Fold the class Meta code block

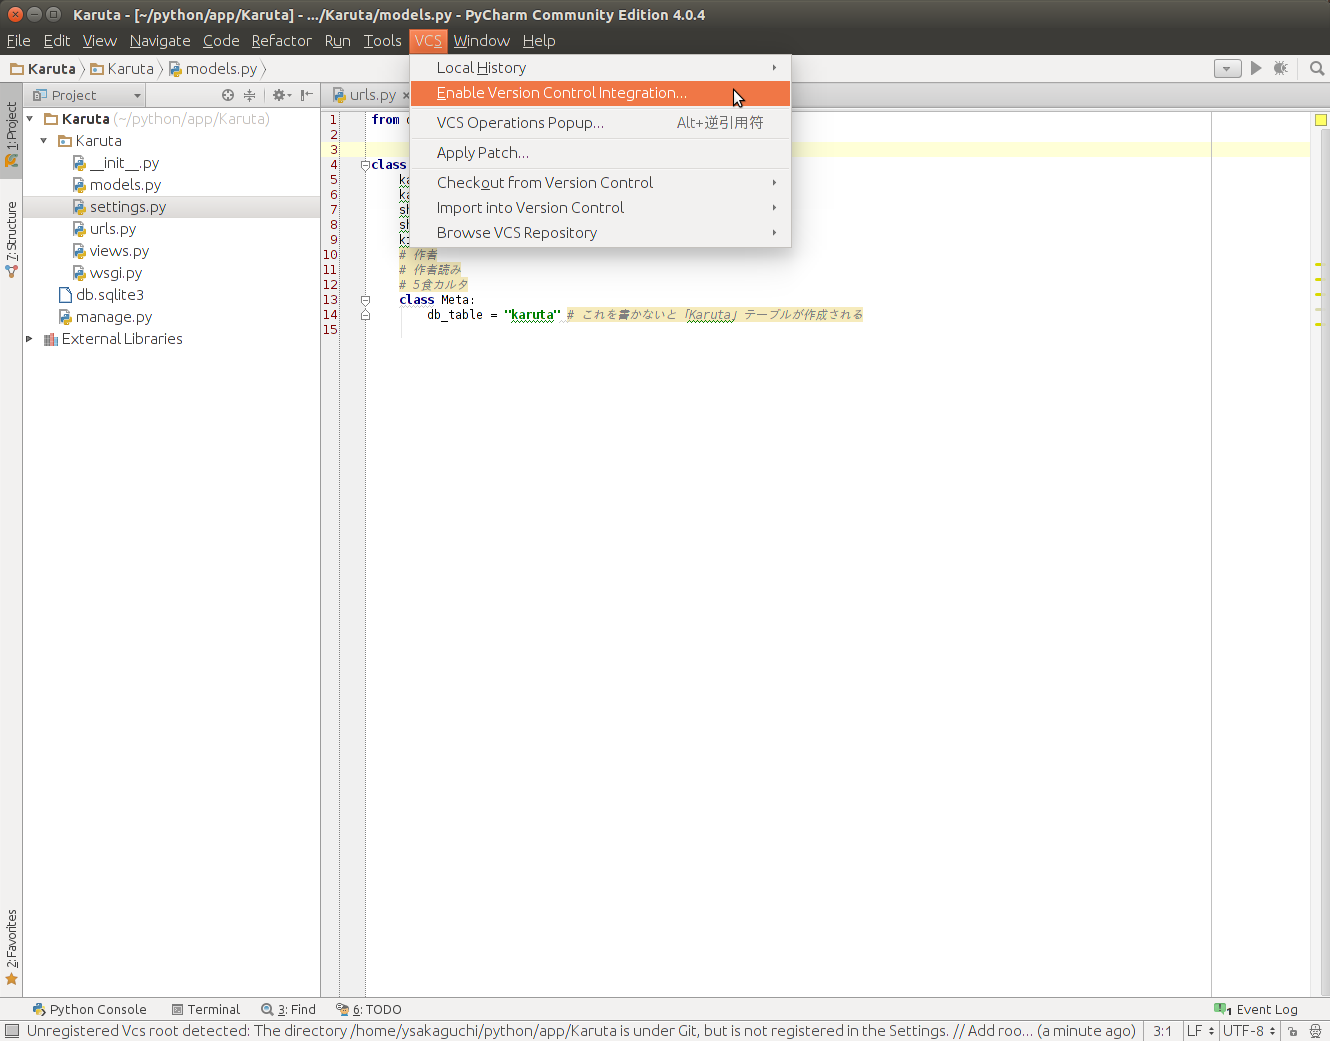point(365,300)
